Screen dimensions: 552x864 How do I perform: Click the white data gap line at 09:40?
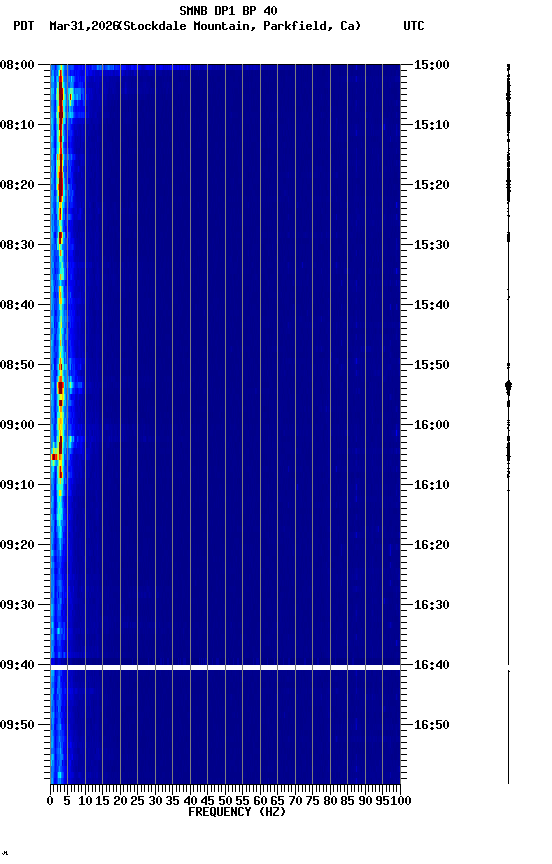[x=225, y=668]
